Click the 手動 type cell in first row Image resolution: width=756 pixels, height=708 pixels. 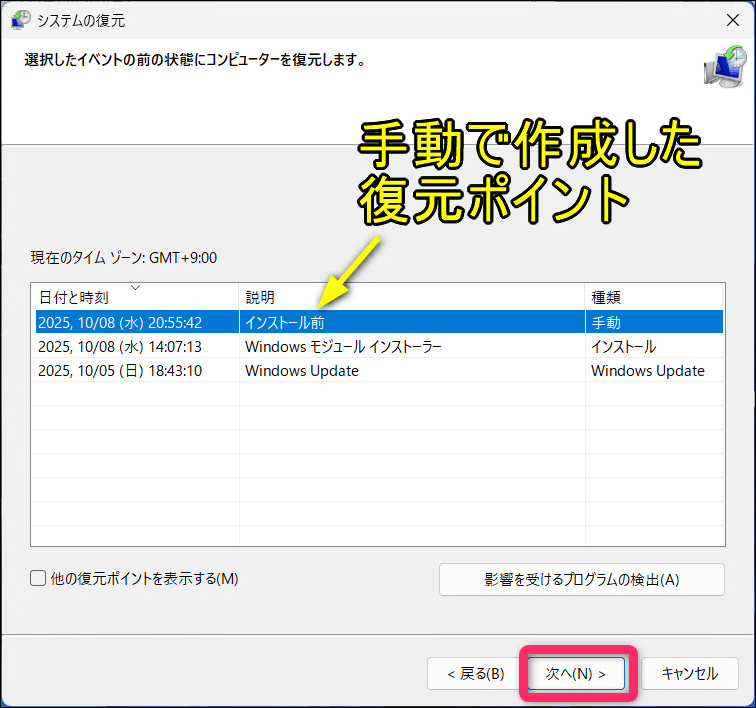click(x=606, y=322)
